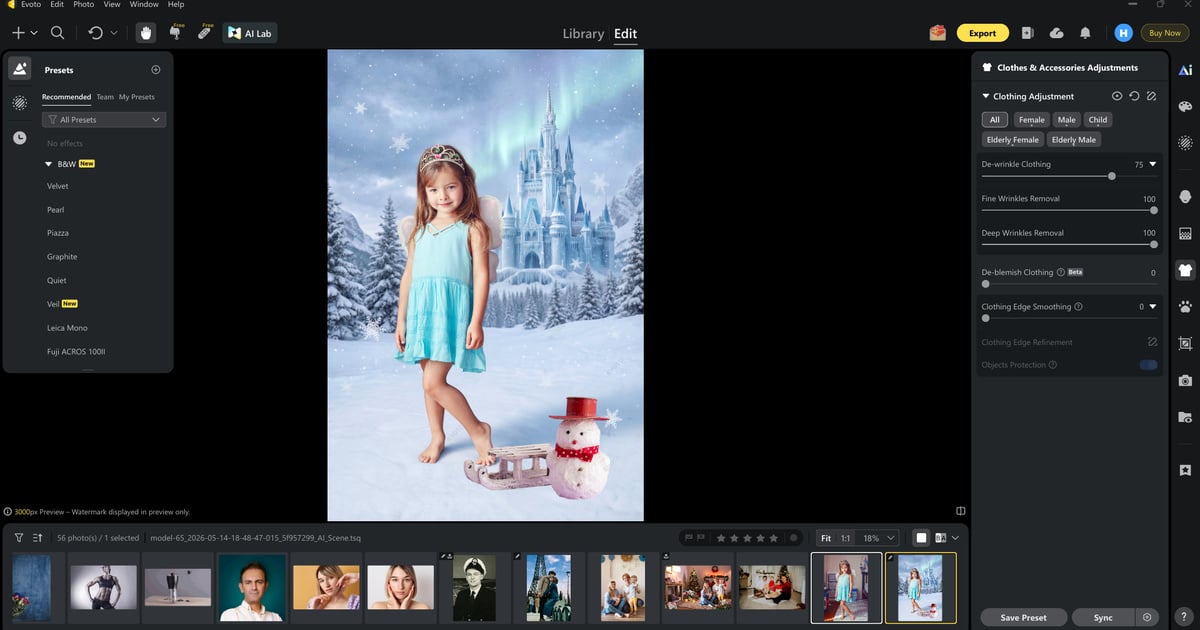The image size is (1200, 630).
Task: Set zoom to Fit
Action: [826, 538]
